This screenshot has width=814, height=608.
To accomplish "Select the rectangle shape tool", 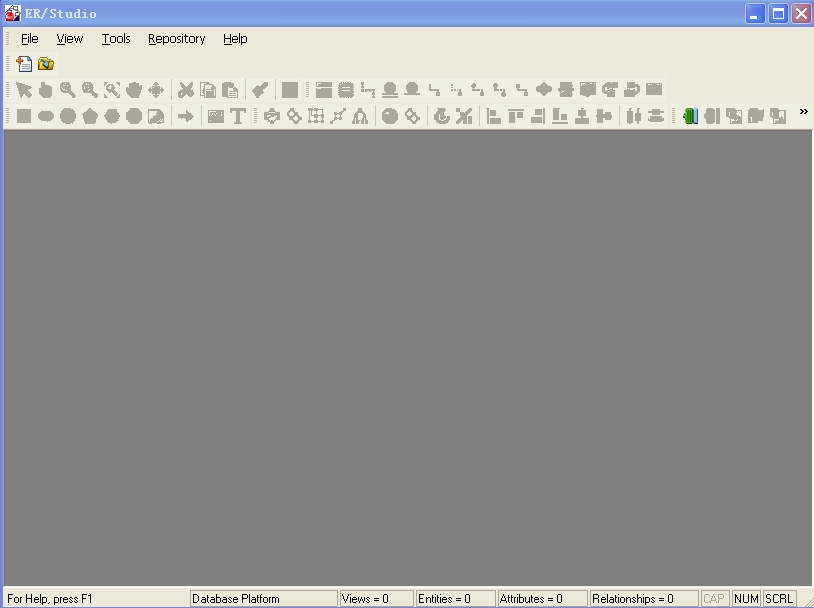I will (x=24, y=116).
